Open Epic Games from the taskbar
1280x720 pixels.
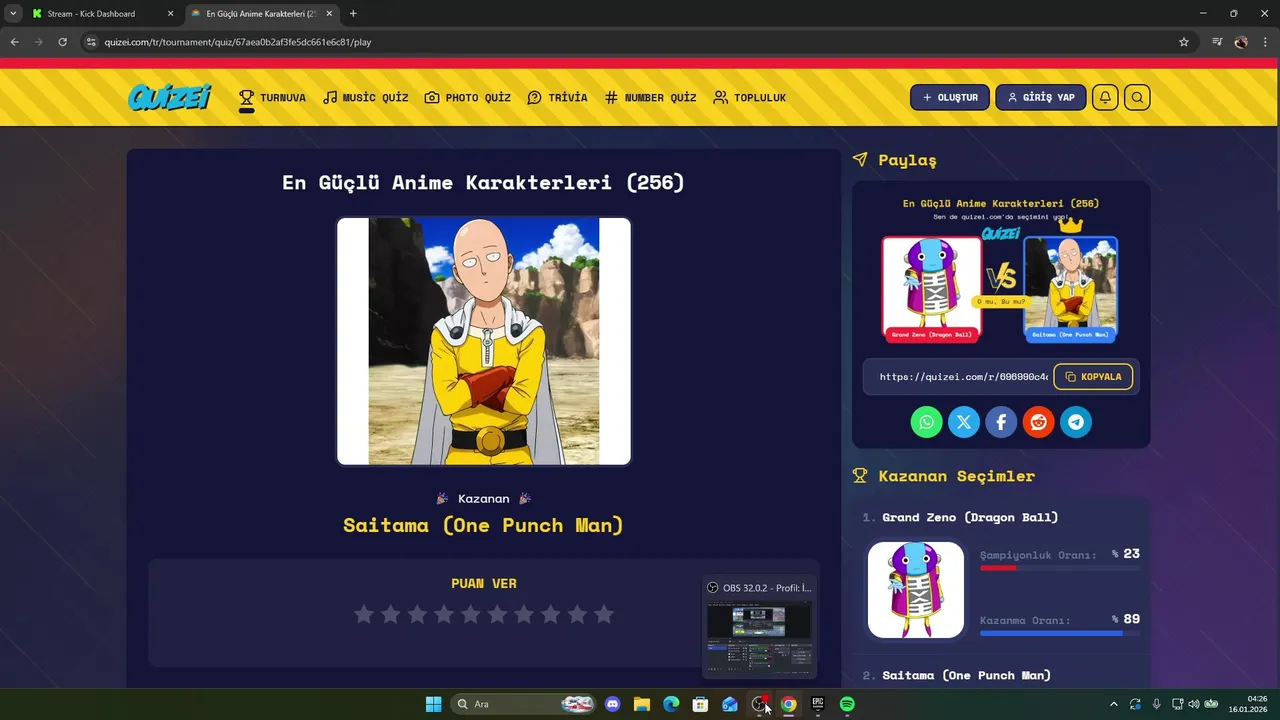coord(818,704)
